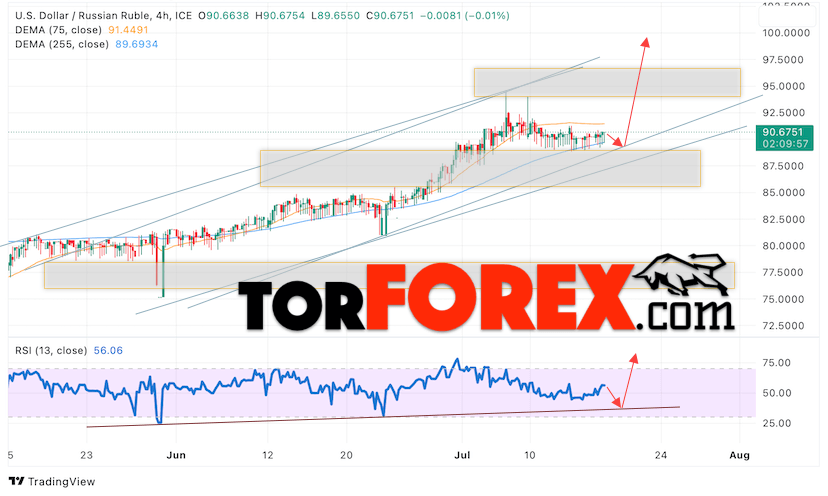The height and width of the screenshot is (496, 828).
Task: Click 50.00 on the RSI axis
Action: click(x=777, y=393)
